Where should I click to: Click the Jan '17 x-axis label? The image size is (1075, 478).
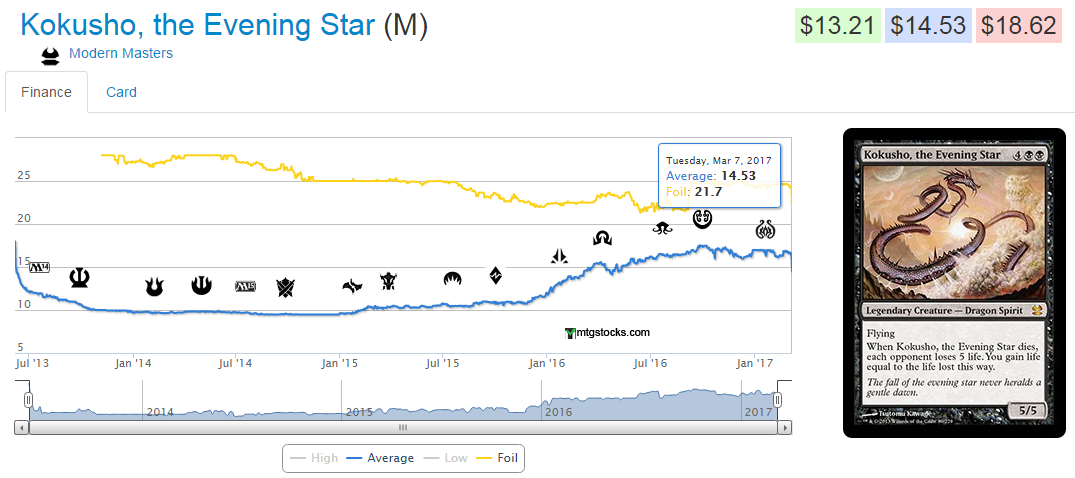[x=754, y=362]
